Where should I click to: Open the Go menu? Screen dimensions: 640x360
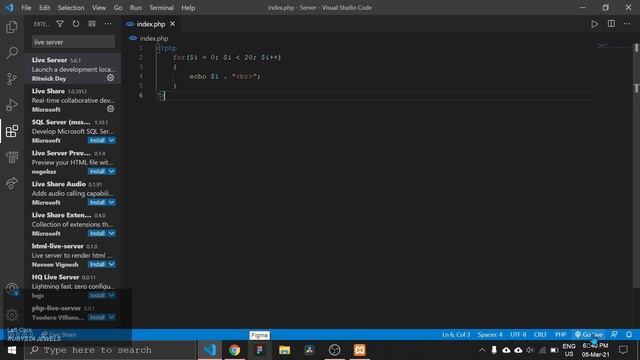click(x=118, y=8)
